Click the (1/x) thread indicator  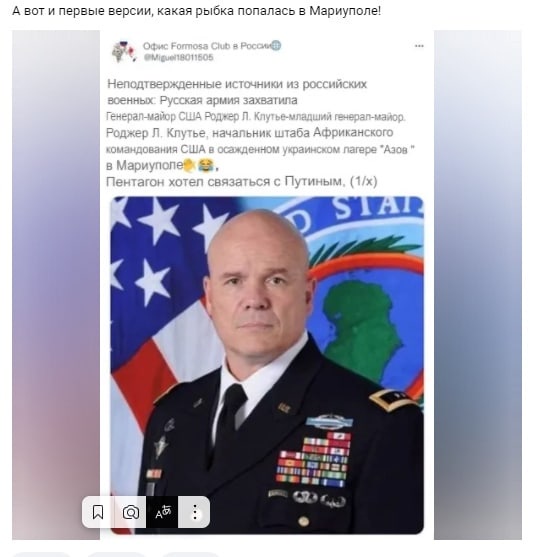point(363,182)
